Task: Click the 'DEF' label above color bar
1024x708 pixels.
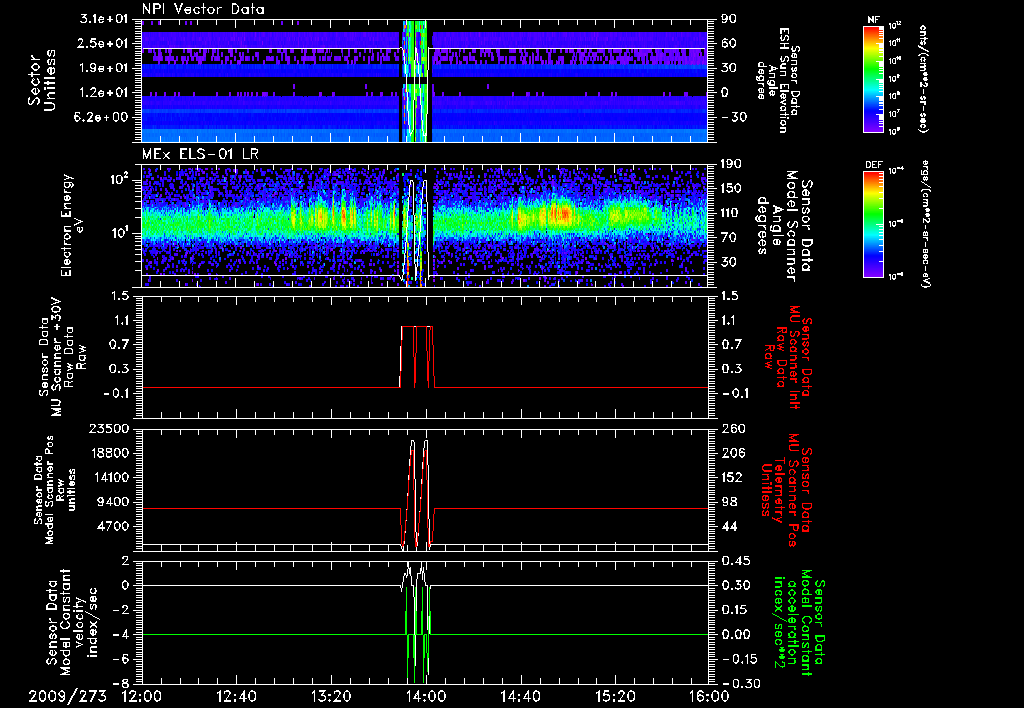Action: click(x=874, y=165)
